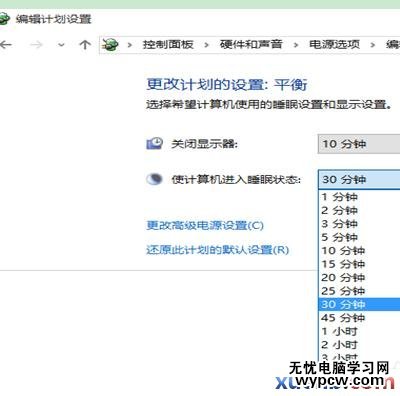Select 15 分钟 in the sleep list

(x=359, y=264)
